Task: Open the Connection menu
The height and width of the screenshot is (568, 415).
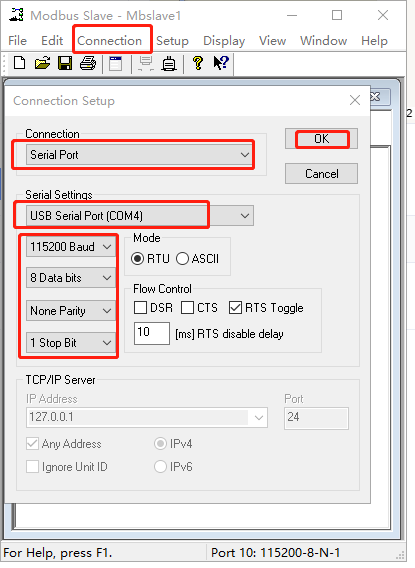Action: tap(109, 41)
